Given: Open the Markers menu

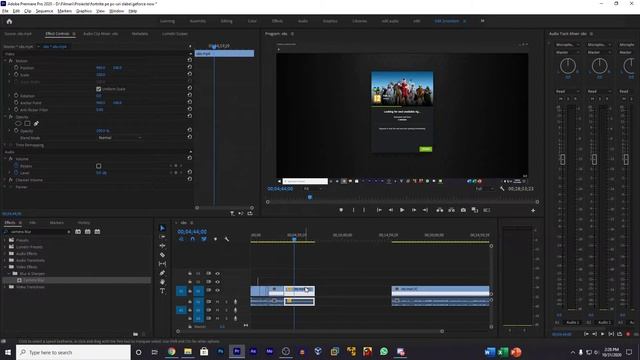Looking at the screenshot, I should 64,11.
